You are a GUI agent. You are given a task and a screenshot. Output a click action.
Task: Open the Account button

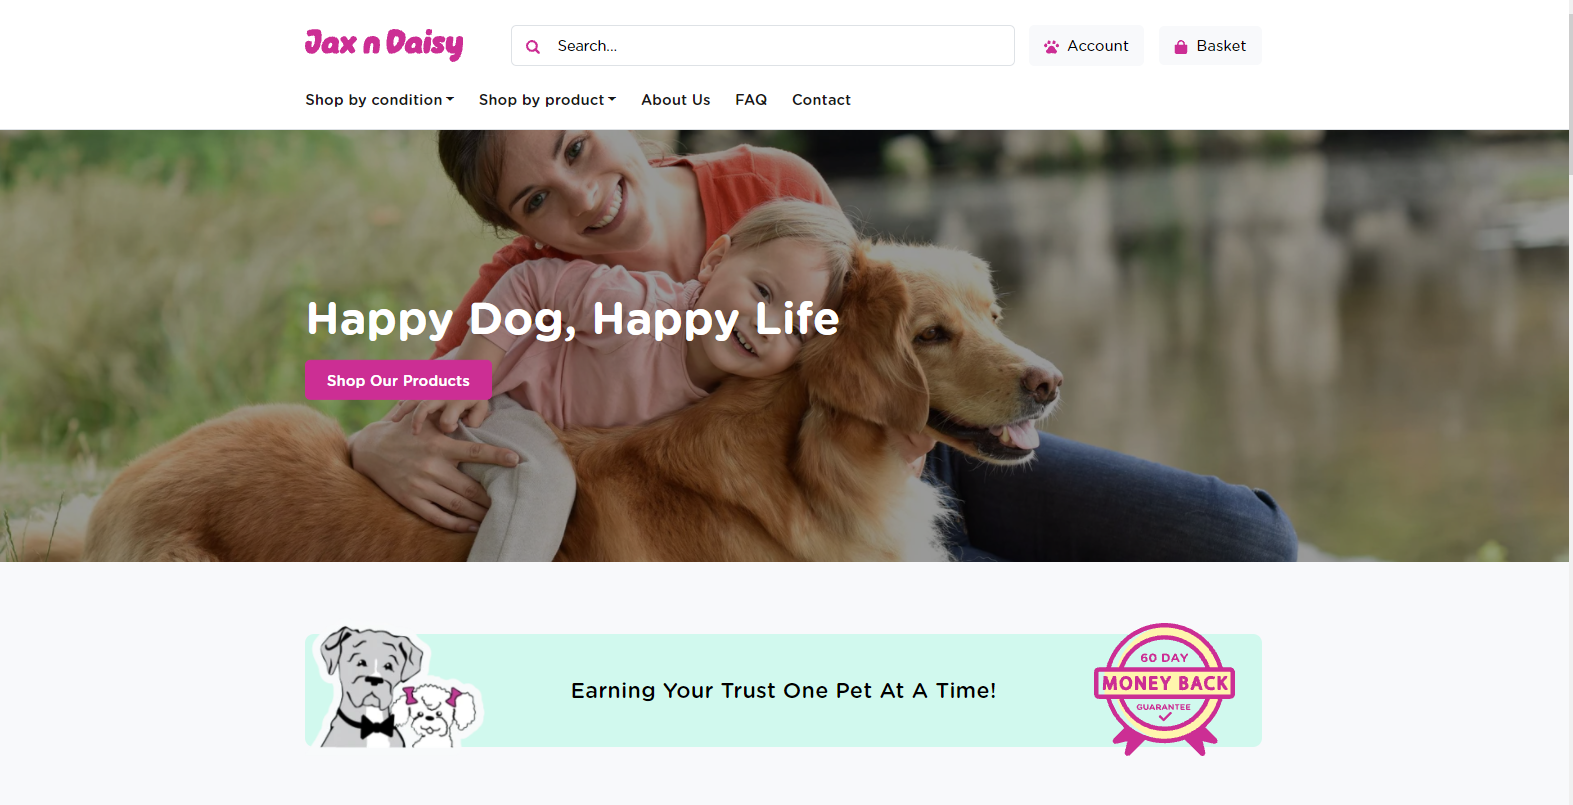[1086, 46]
